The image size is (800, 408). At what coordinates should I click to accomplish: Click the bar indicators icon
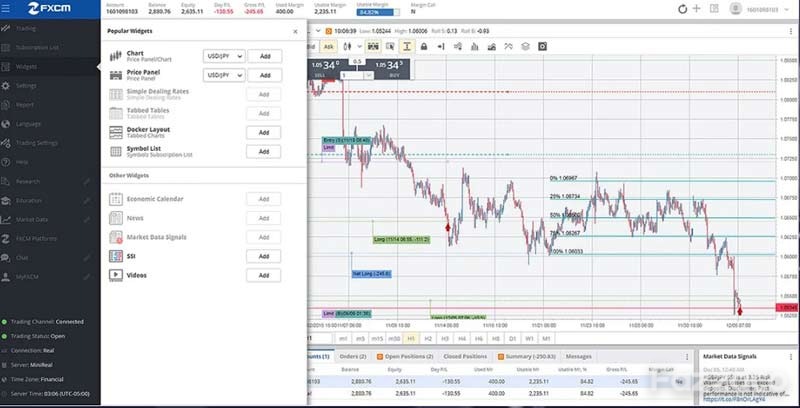click(474, 46)
